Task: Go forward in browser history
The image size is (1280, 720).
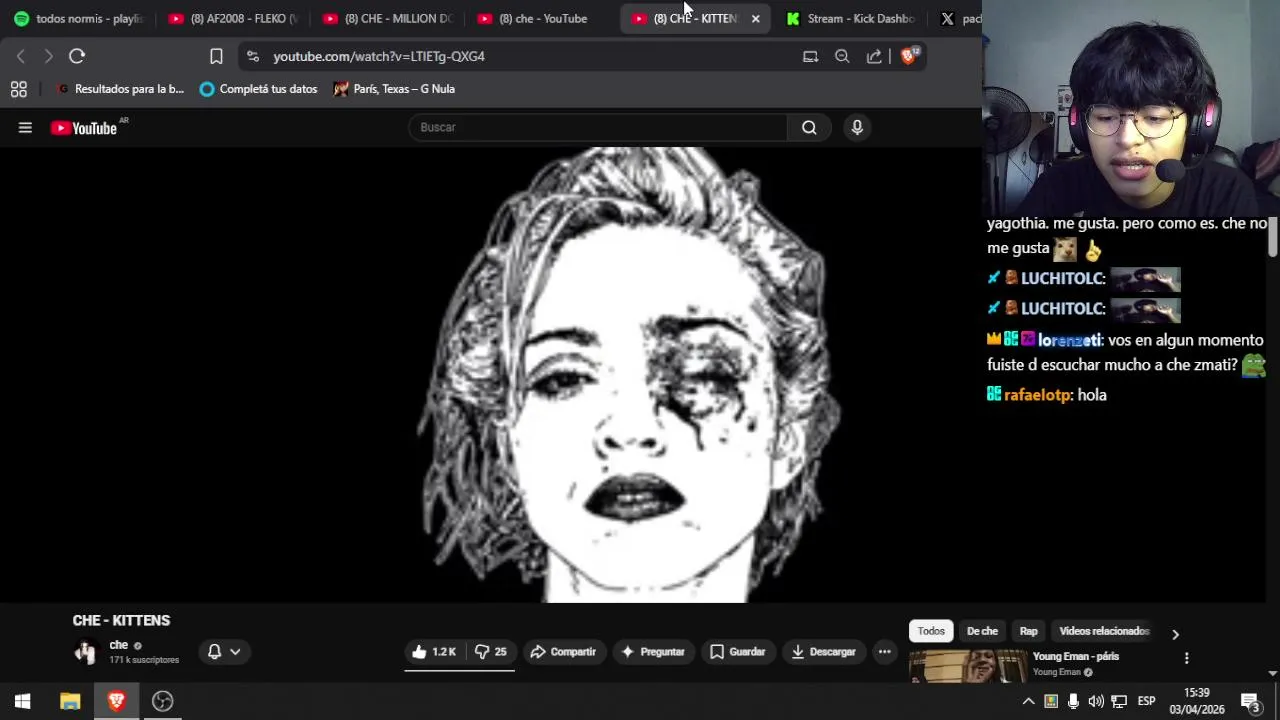Action: (x=48, y=56)
